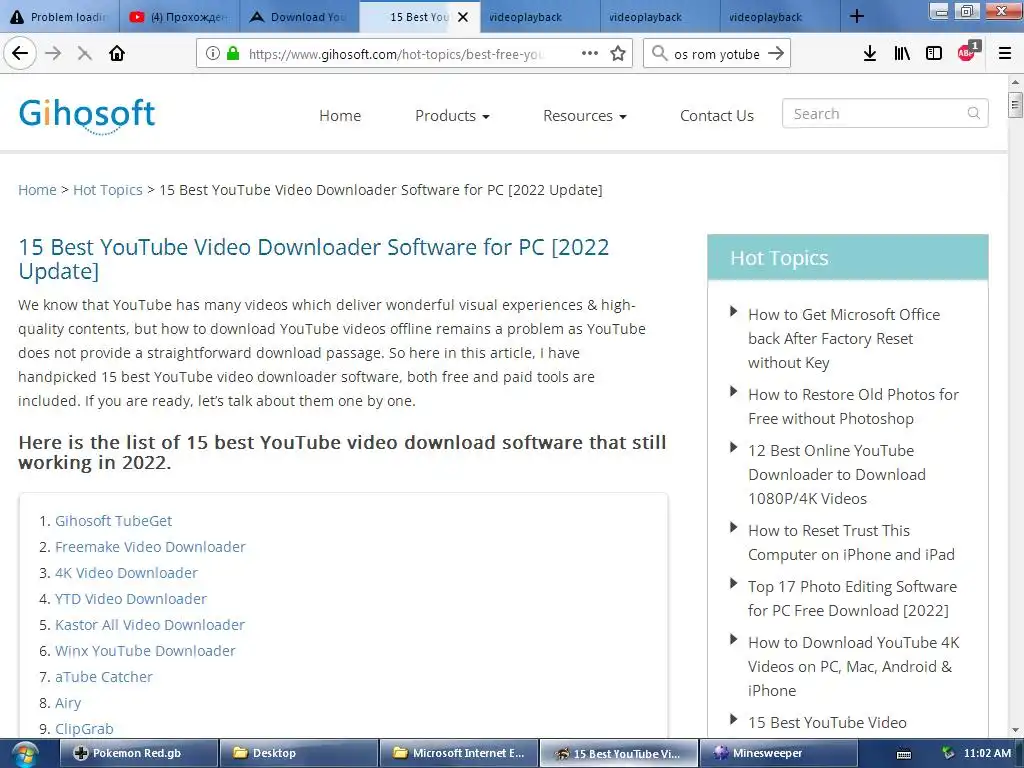Open the ClipGrab list link
1024x768 pixels.
(84, 729)
